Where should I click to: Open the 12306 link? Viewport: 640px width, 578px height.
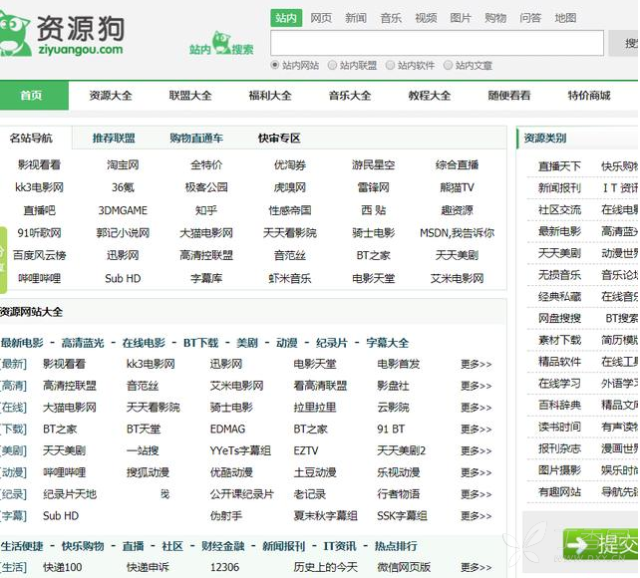click(224, 567)
